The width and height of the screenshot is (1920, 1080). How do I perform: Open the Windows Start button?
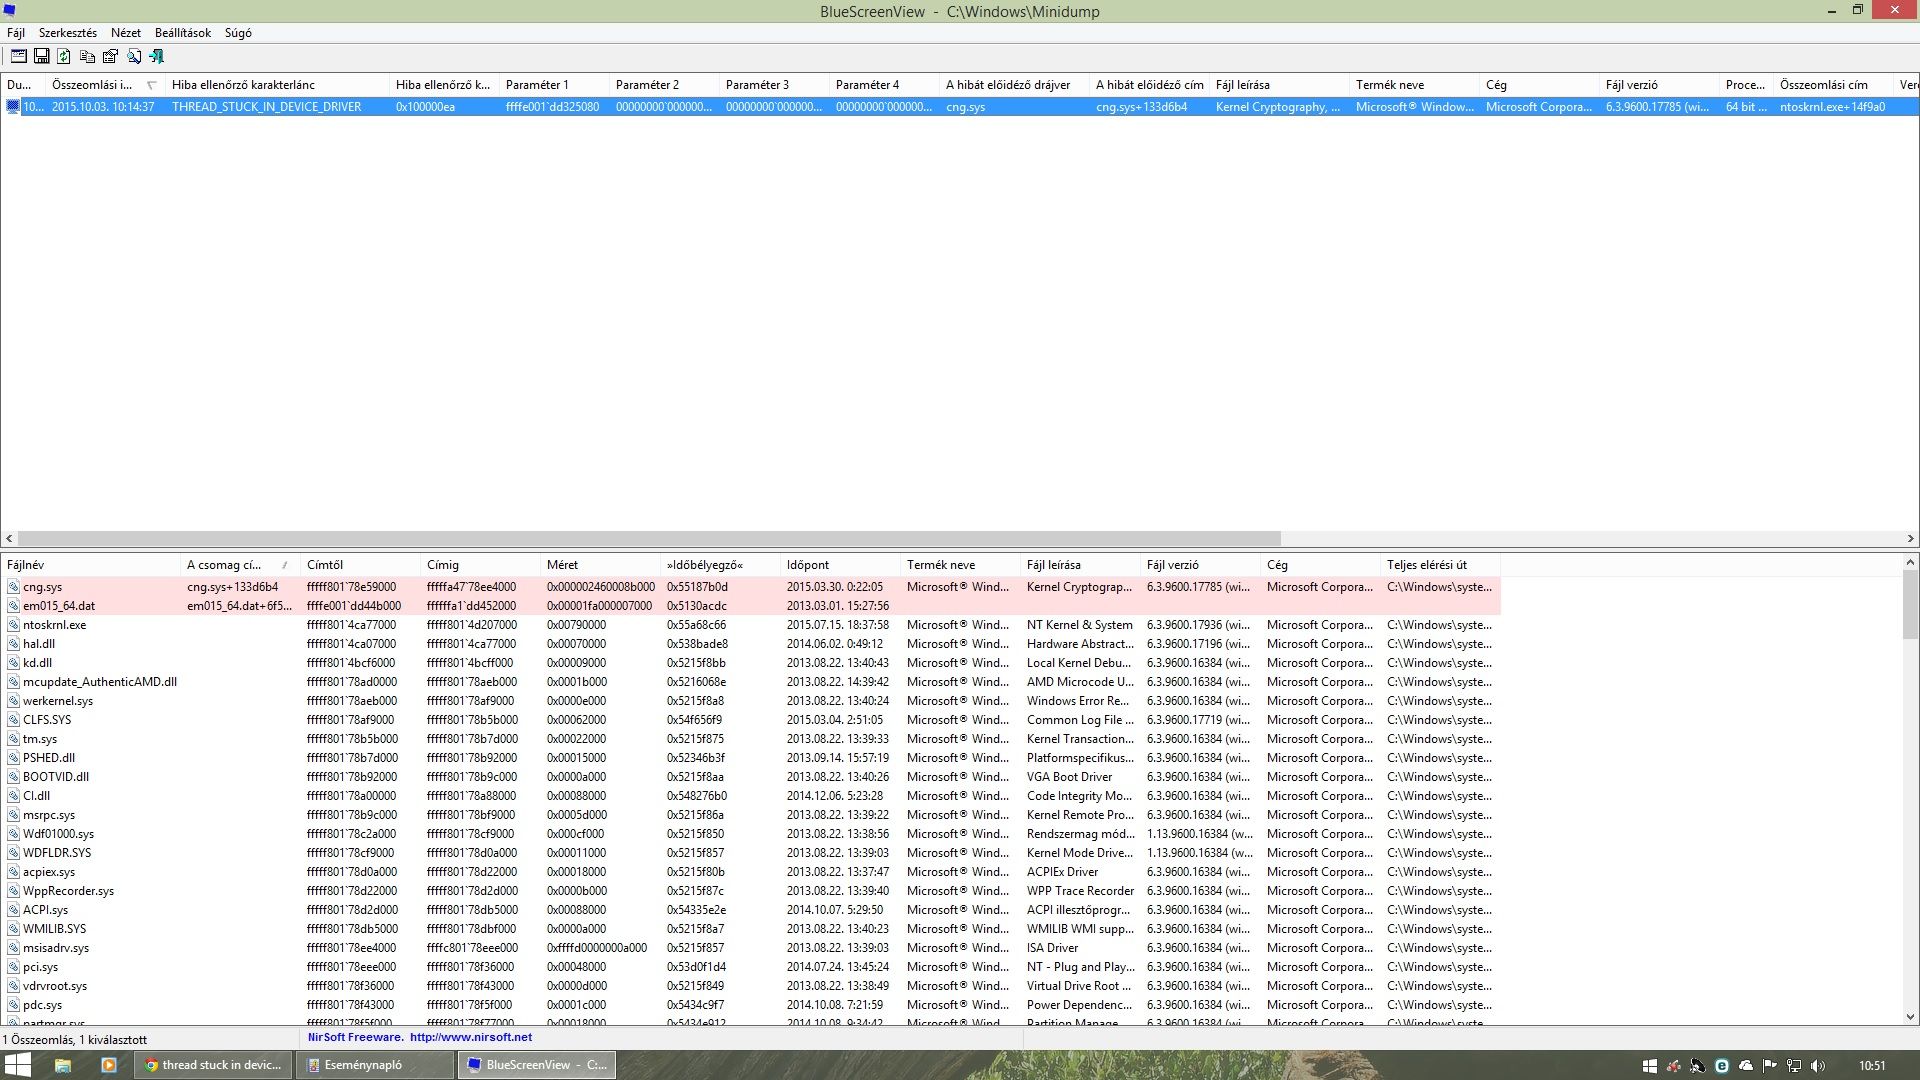(x=18, y=1065)
